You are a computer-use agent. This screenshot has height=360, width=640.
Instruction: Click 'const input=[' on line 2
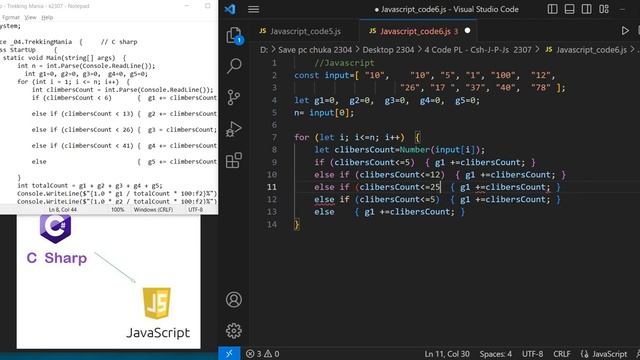click(327, 76)
